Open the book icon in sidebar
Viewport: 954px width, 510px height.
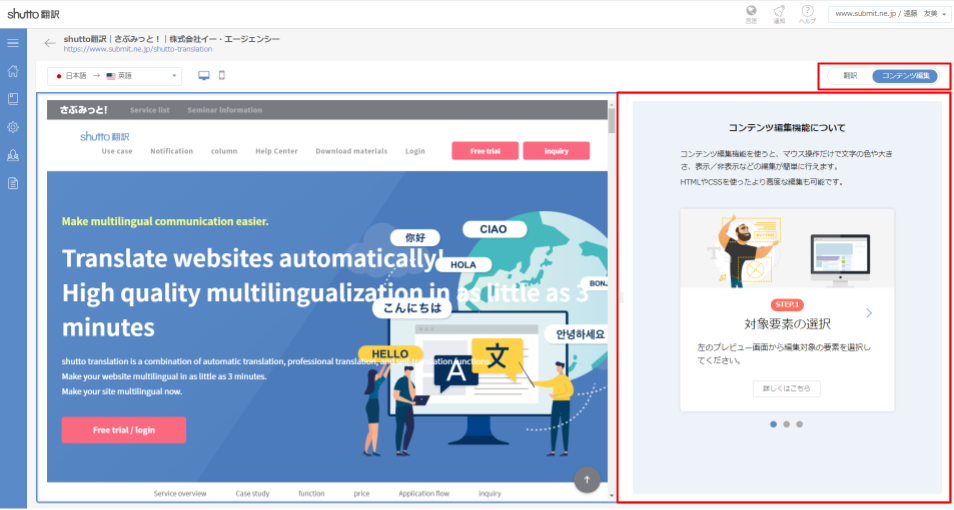coord(13,99)
